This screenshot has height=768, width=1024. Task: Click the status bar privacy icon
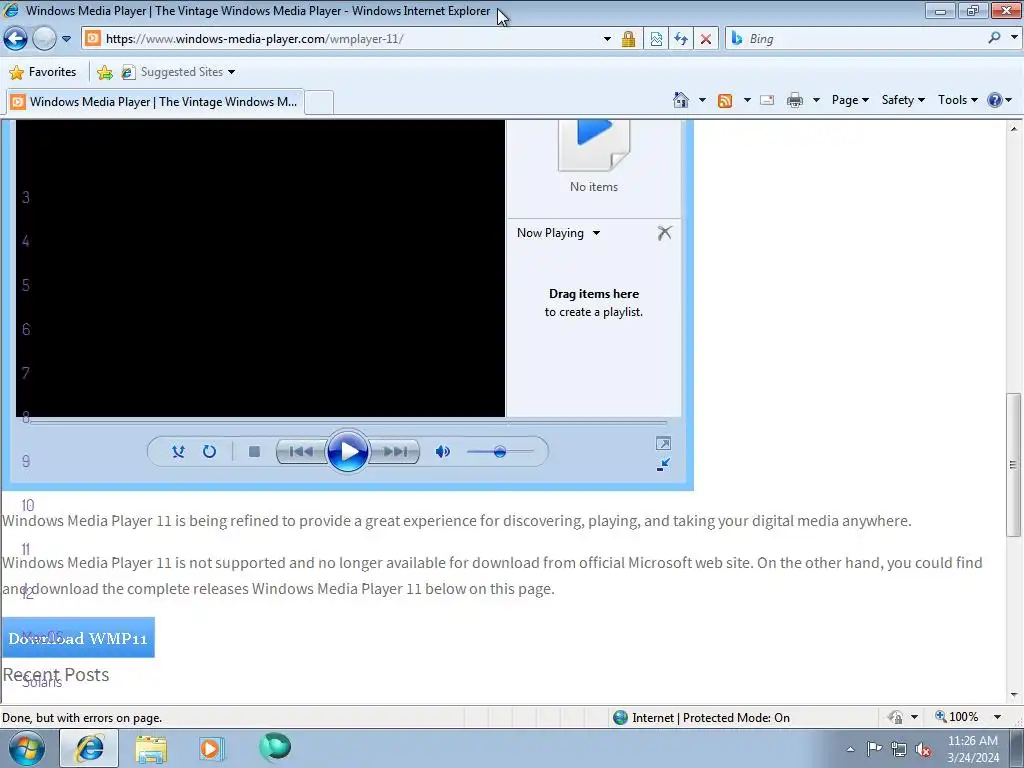[895, 718]
